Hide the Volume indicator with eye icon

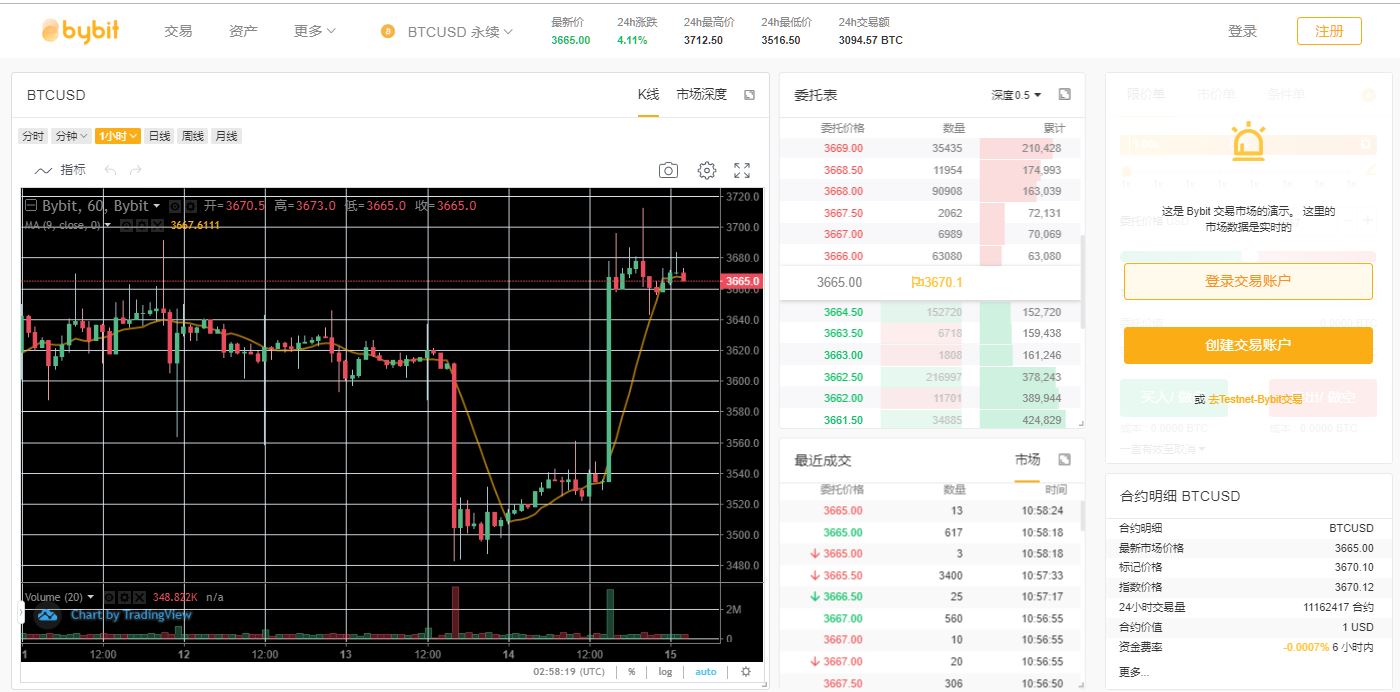[110, 597]
